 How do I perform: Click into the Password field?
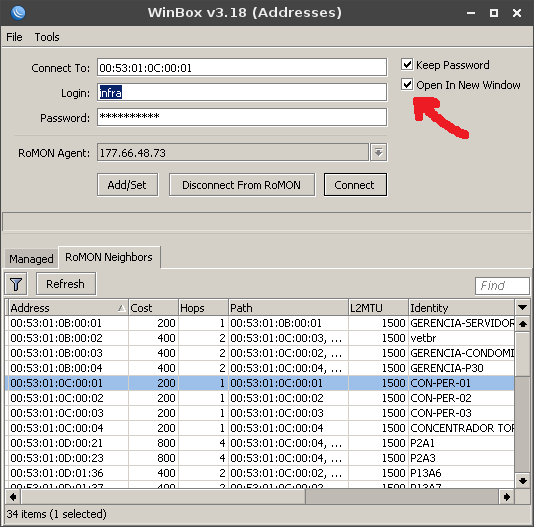coord(242,118)
